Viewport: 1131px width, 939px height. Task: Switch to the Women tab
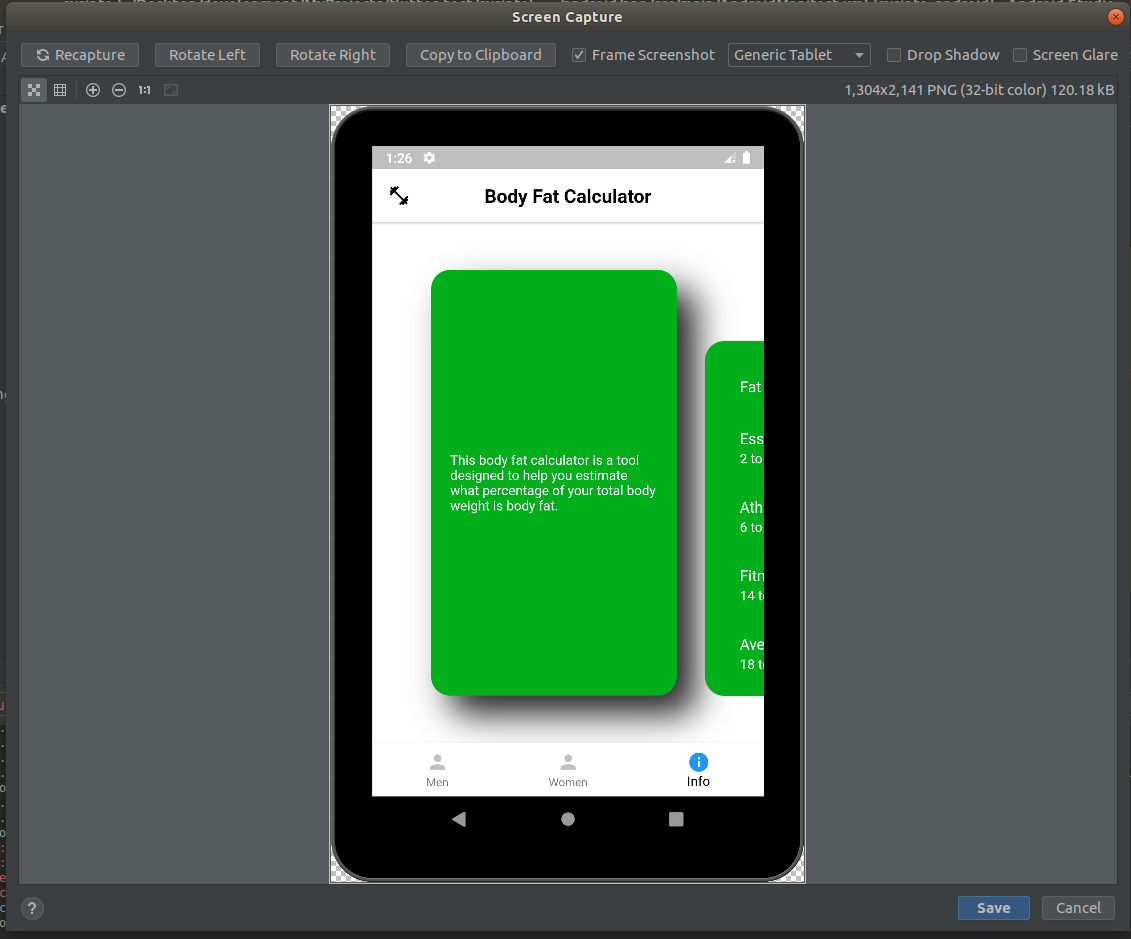coord(567,770)
